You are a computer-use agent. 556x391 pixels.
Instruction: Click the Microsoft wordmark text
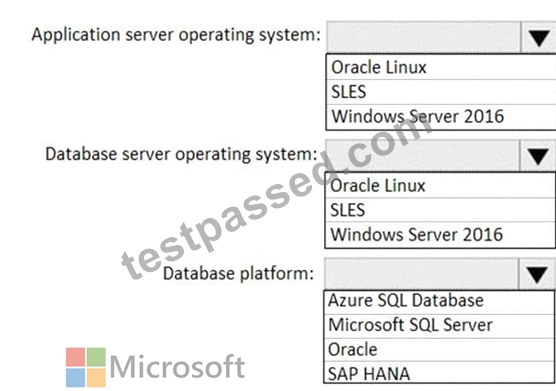[177, 367]
